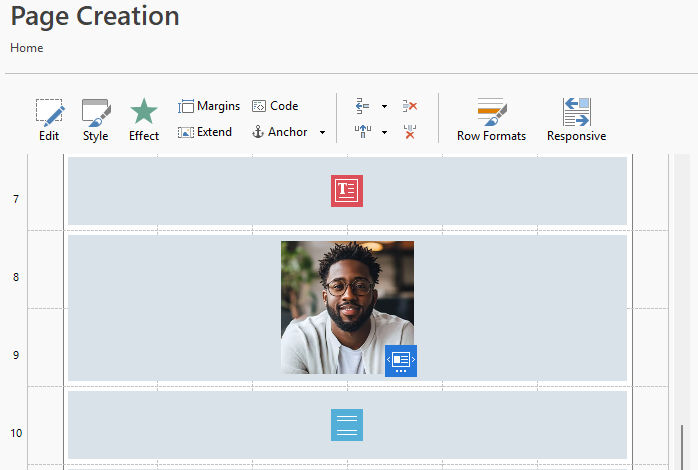Open the Margins settings
Screen dimensions: 698x470
tap(209, 106)
